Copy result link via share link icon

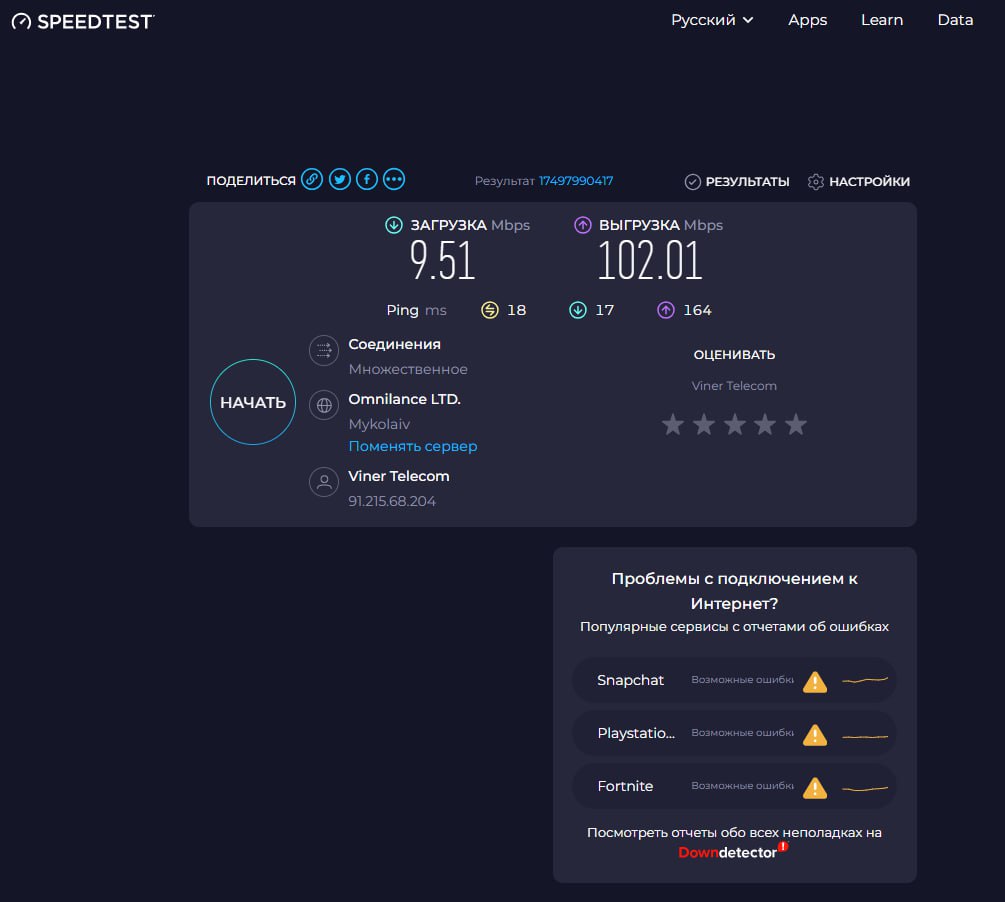pyautogui.click(x=312, y=180)
